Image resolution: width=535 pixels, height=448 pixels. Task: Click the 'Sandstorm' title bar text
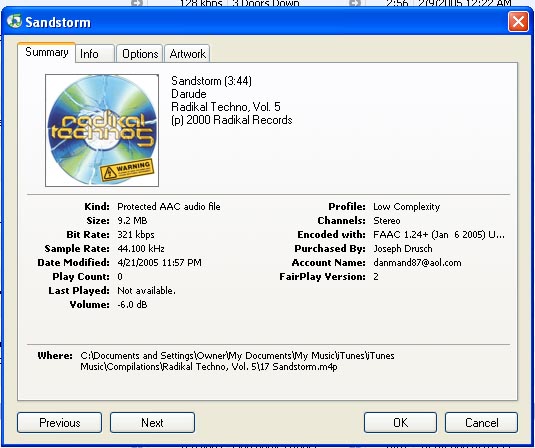click(58, 22)
